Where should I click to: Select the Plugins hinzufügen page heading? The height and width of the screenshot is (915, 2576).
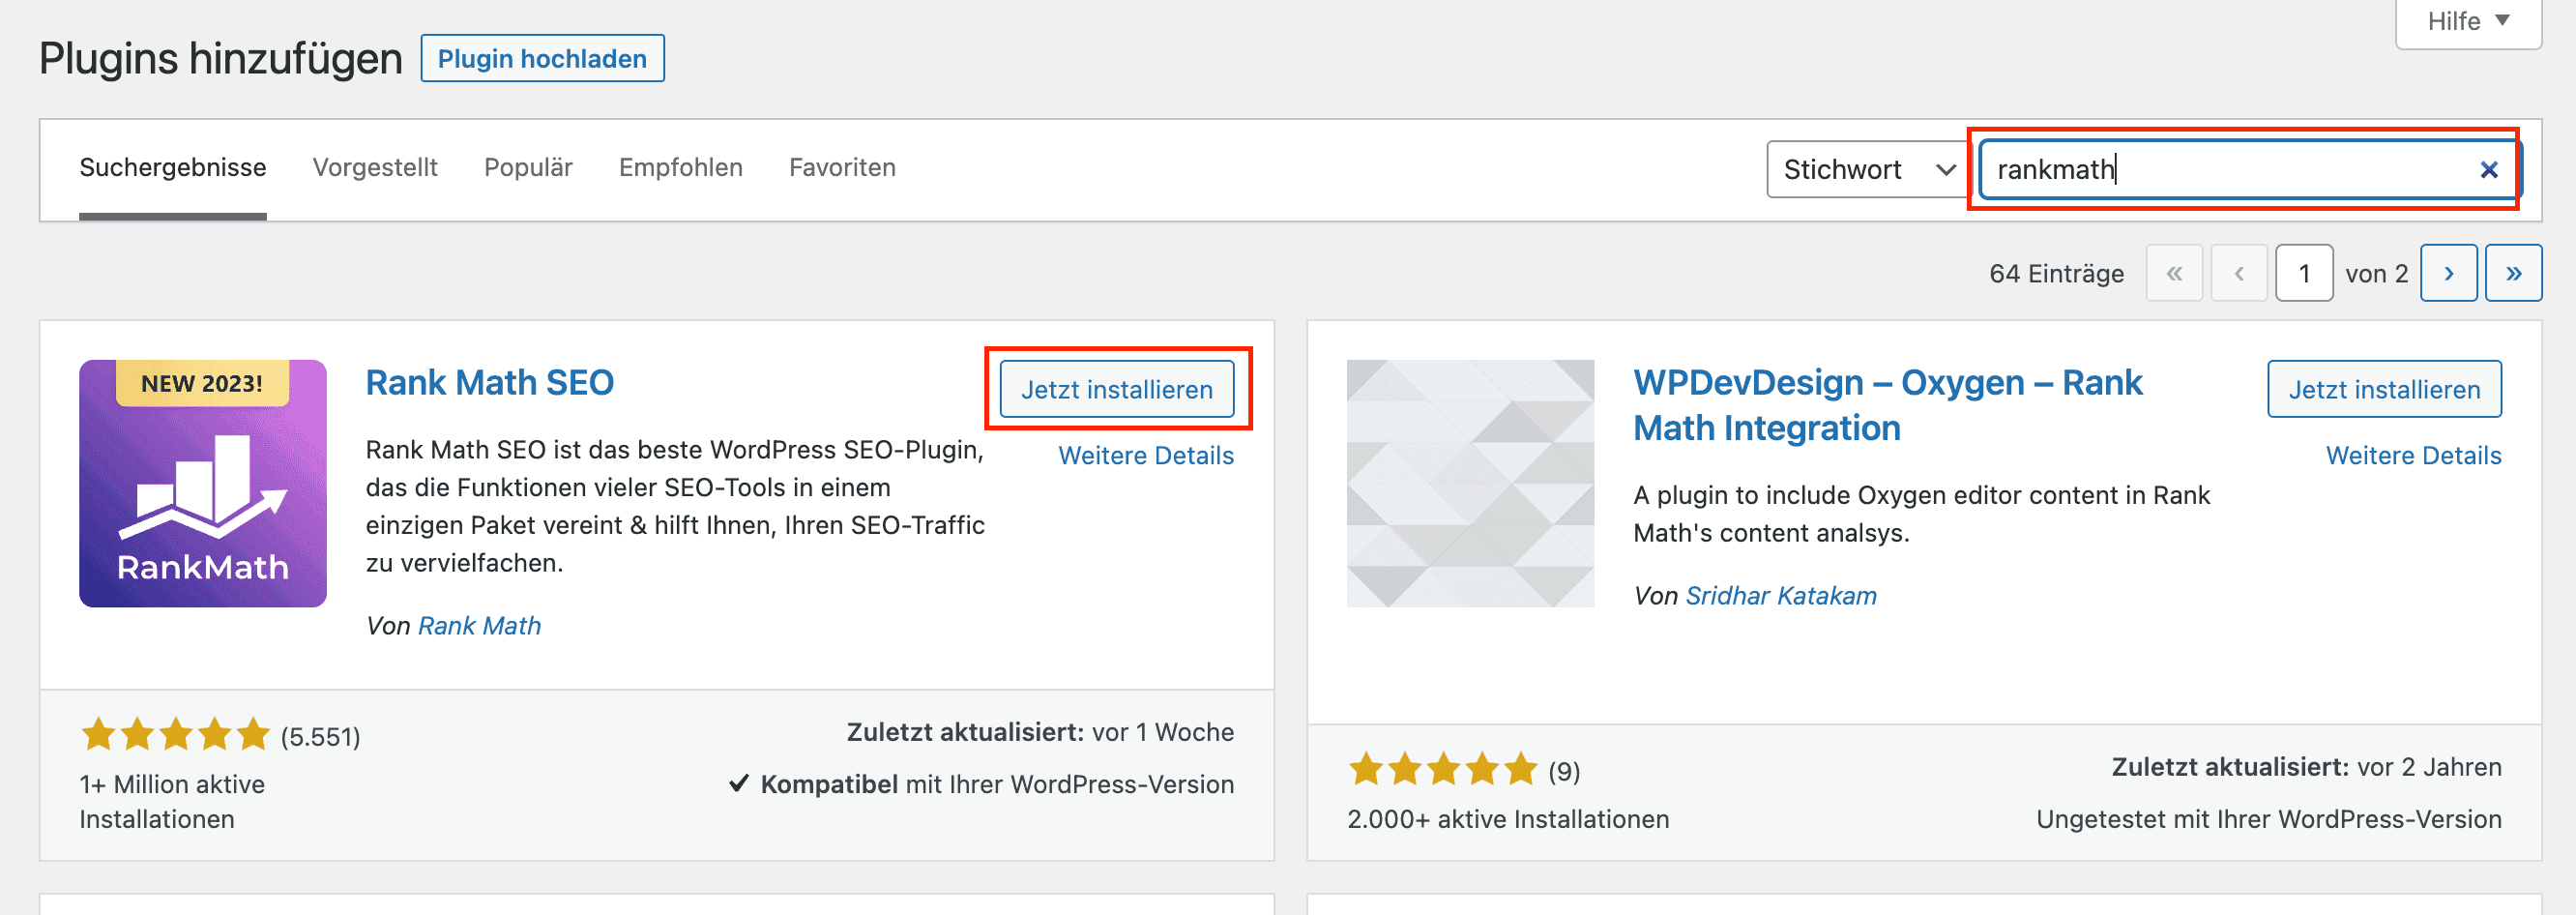coord(220,58)
